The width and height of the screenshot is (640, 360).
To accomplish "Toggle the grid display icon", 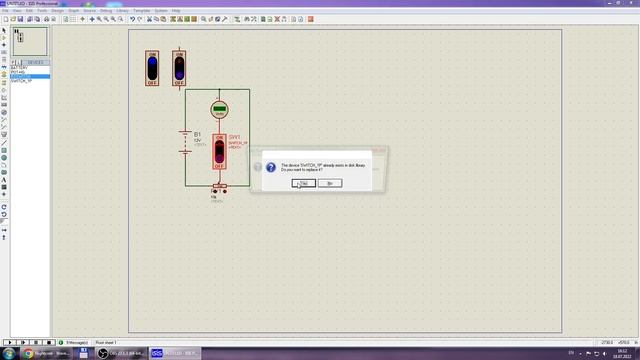I will [x=73, y=19].
